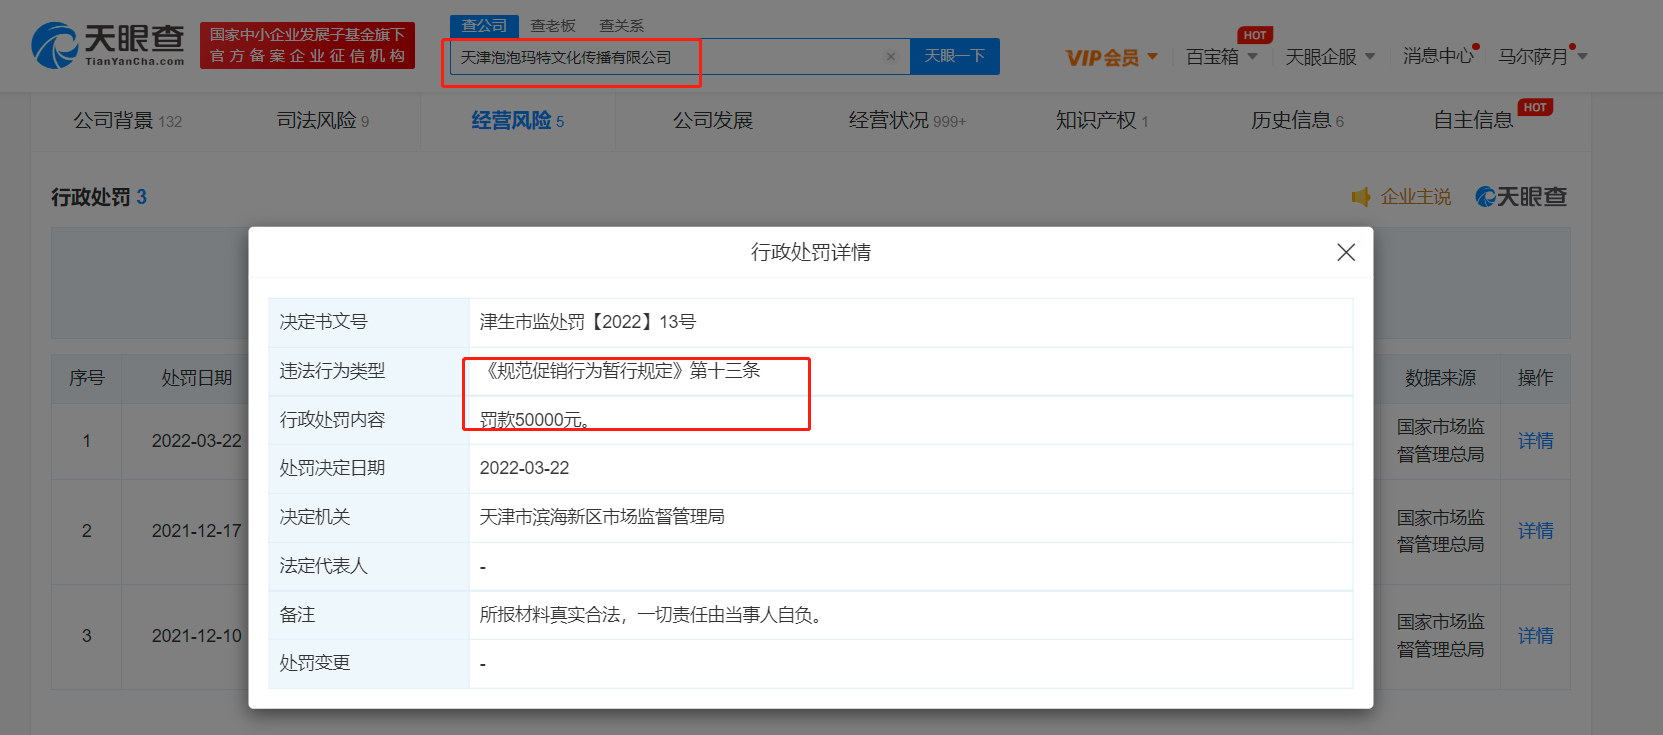This screenshot has height=735, width=1663.
Task: Click the 天眼查 watermark logo on the right
Action: click(x=1521, y=197)
